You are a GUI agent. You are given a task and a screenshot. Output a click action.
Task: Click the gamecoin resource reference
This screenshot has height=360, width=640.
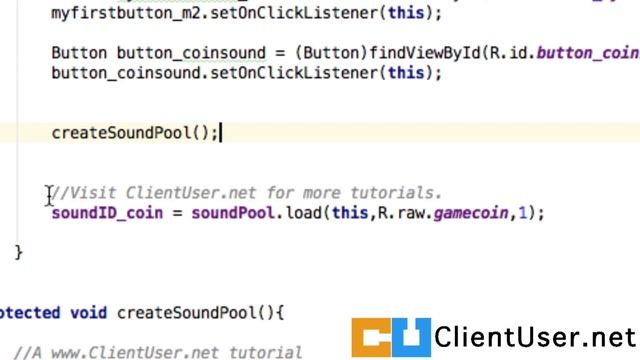coord(471,213)
